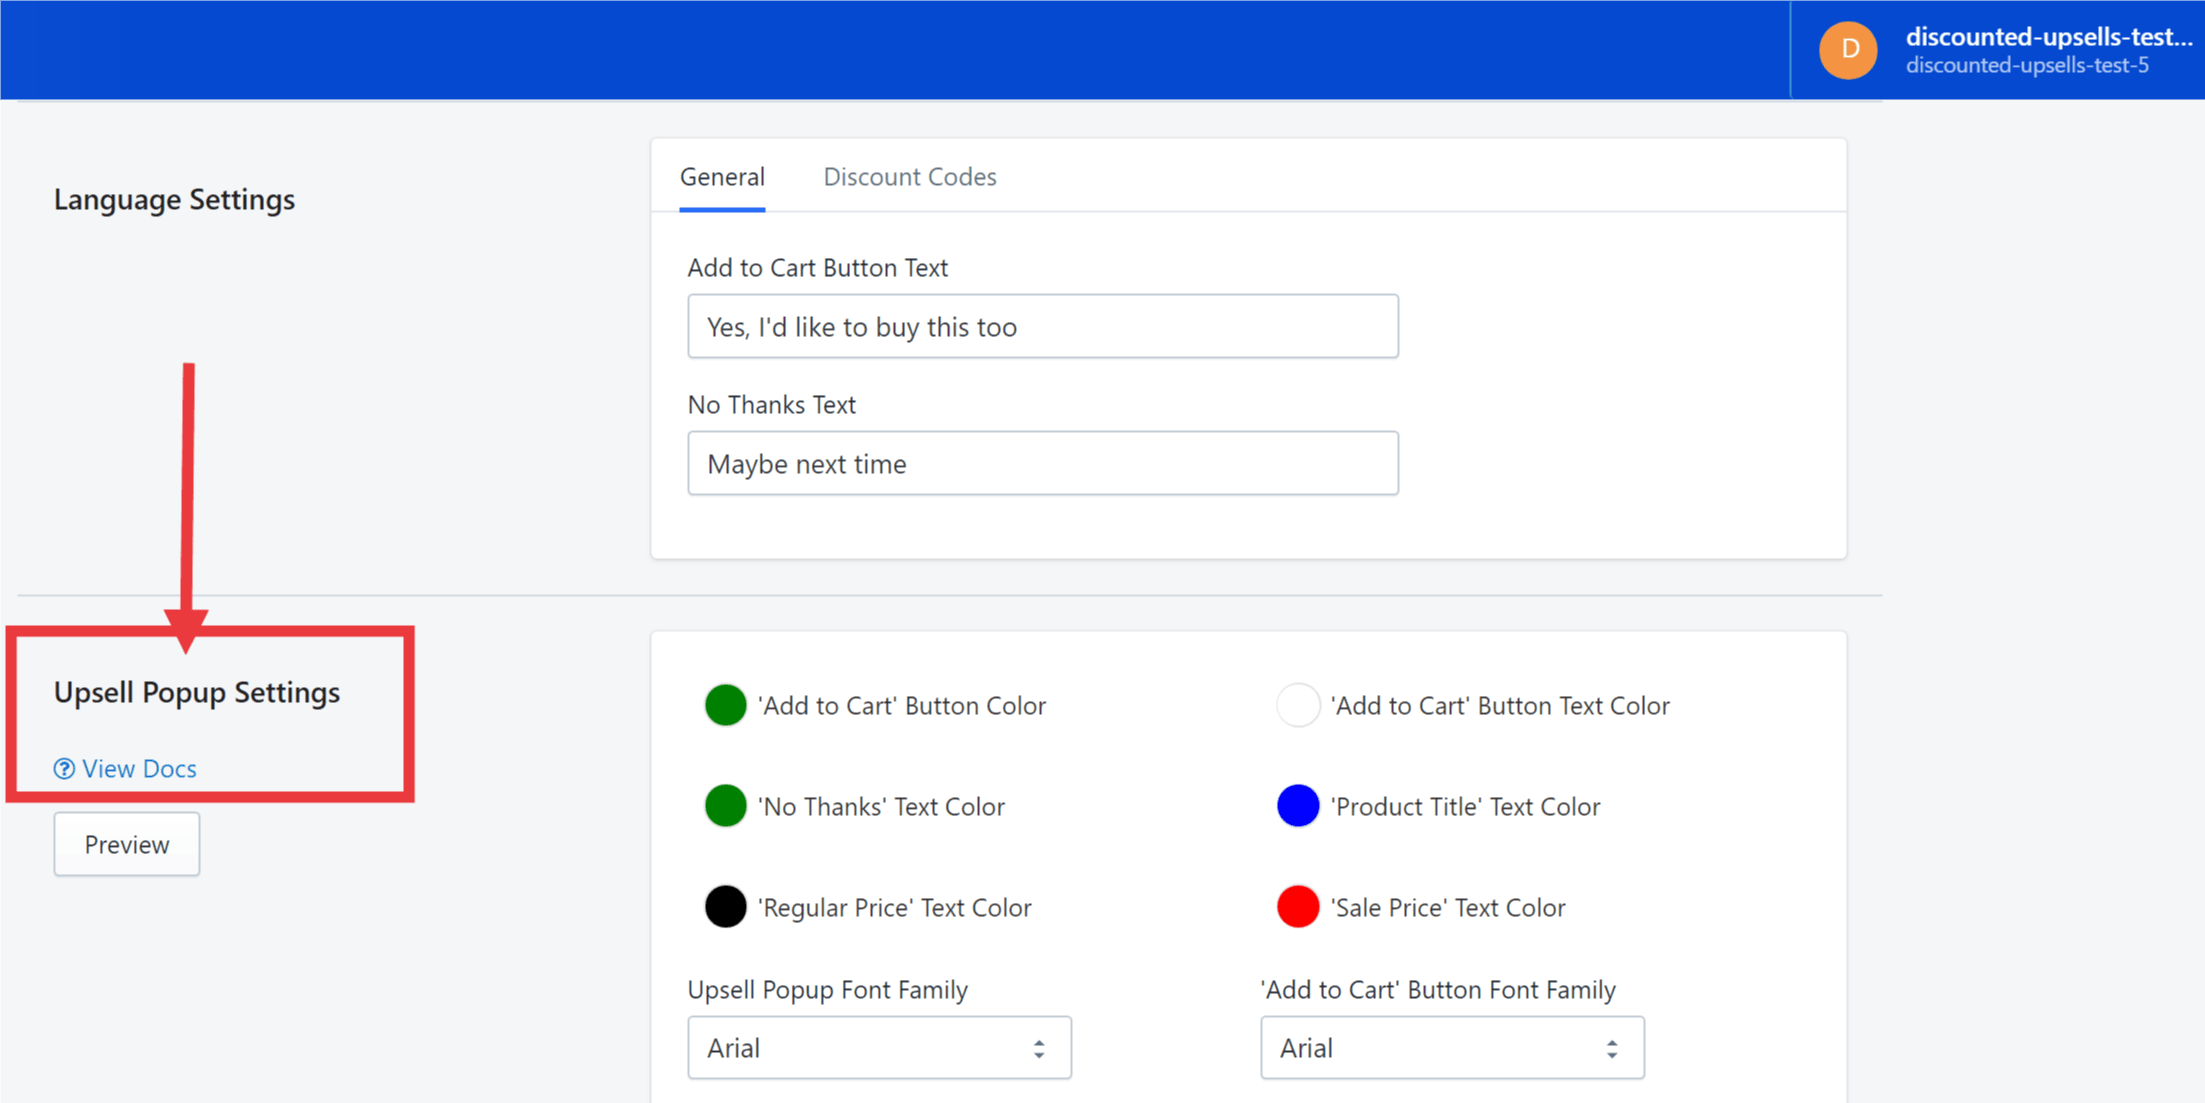Click the orange D account avatar
This screenshot has width=2205, height=1103.
[1847, 50]
